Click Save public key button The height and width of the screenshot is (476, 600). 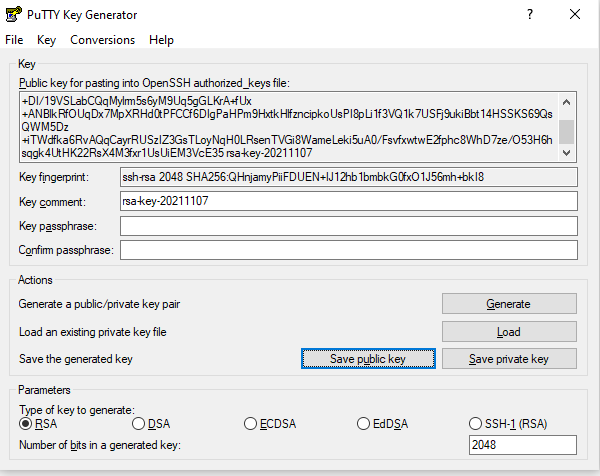click(368, 359)
